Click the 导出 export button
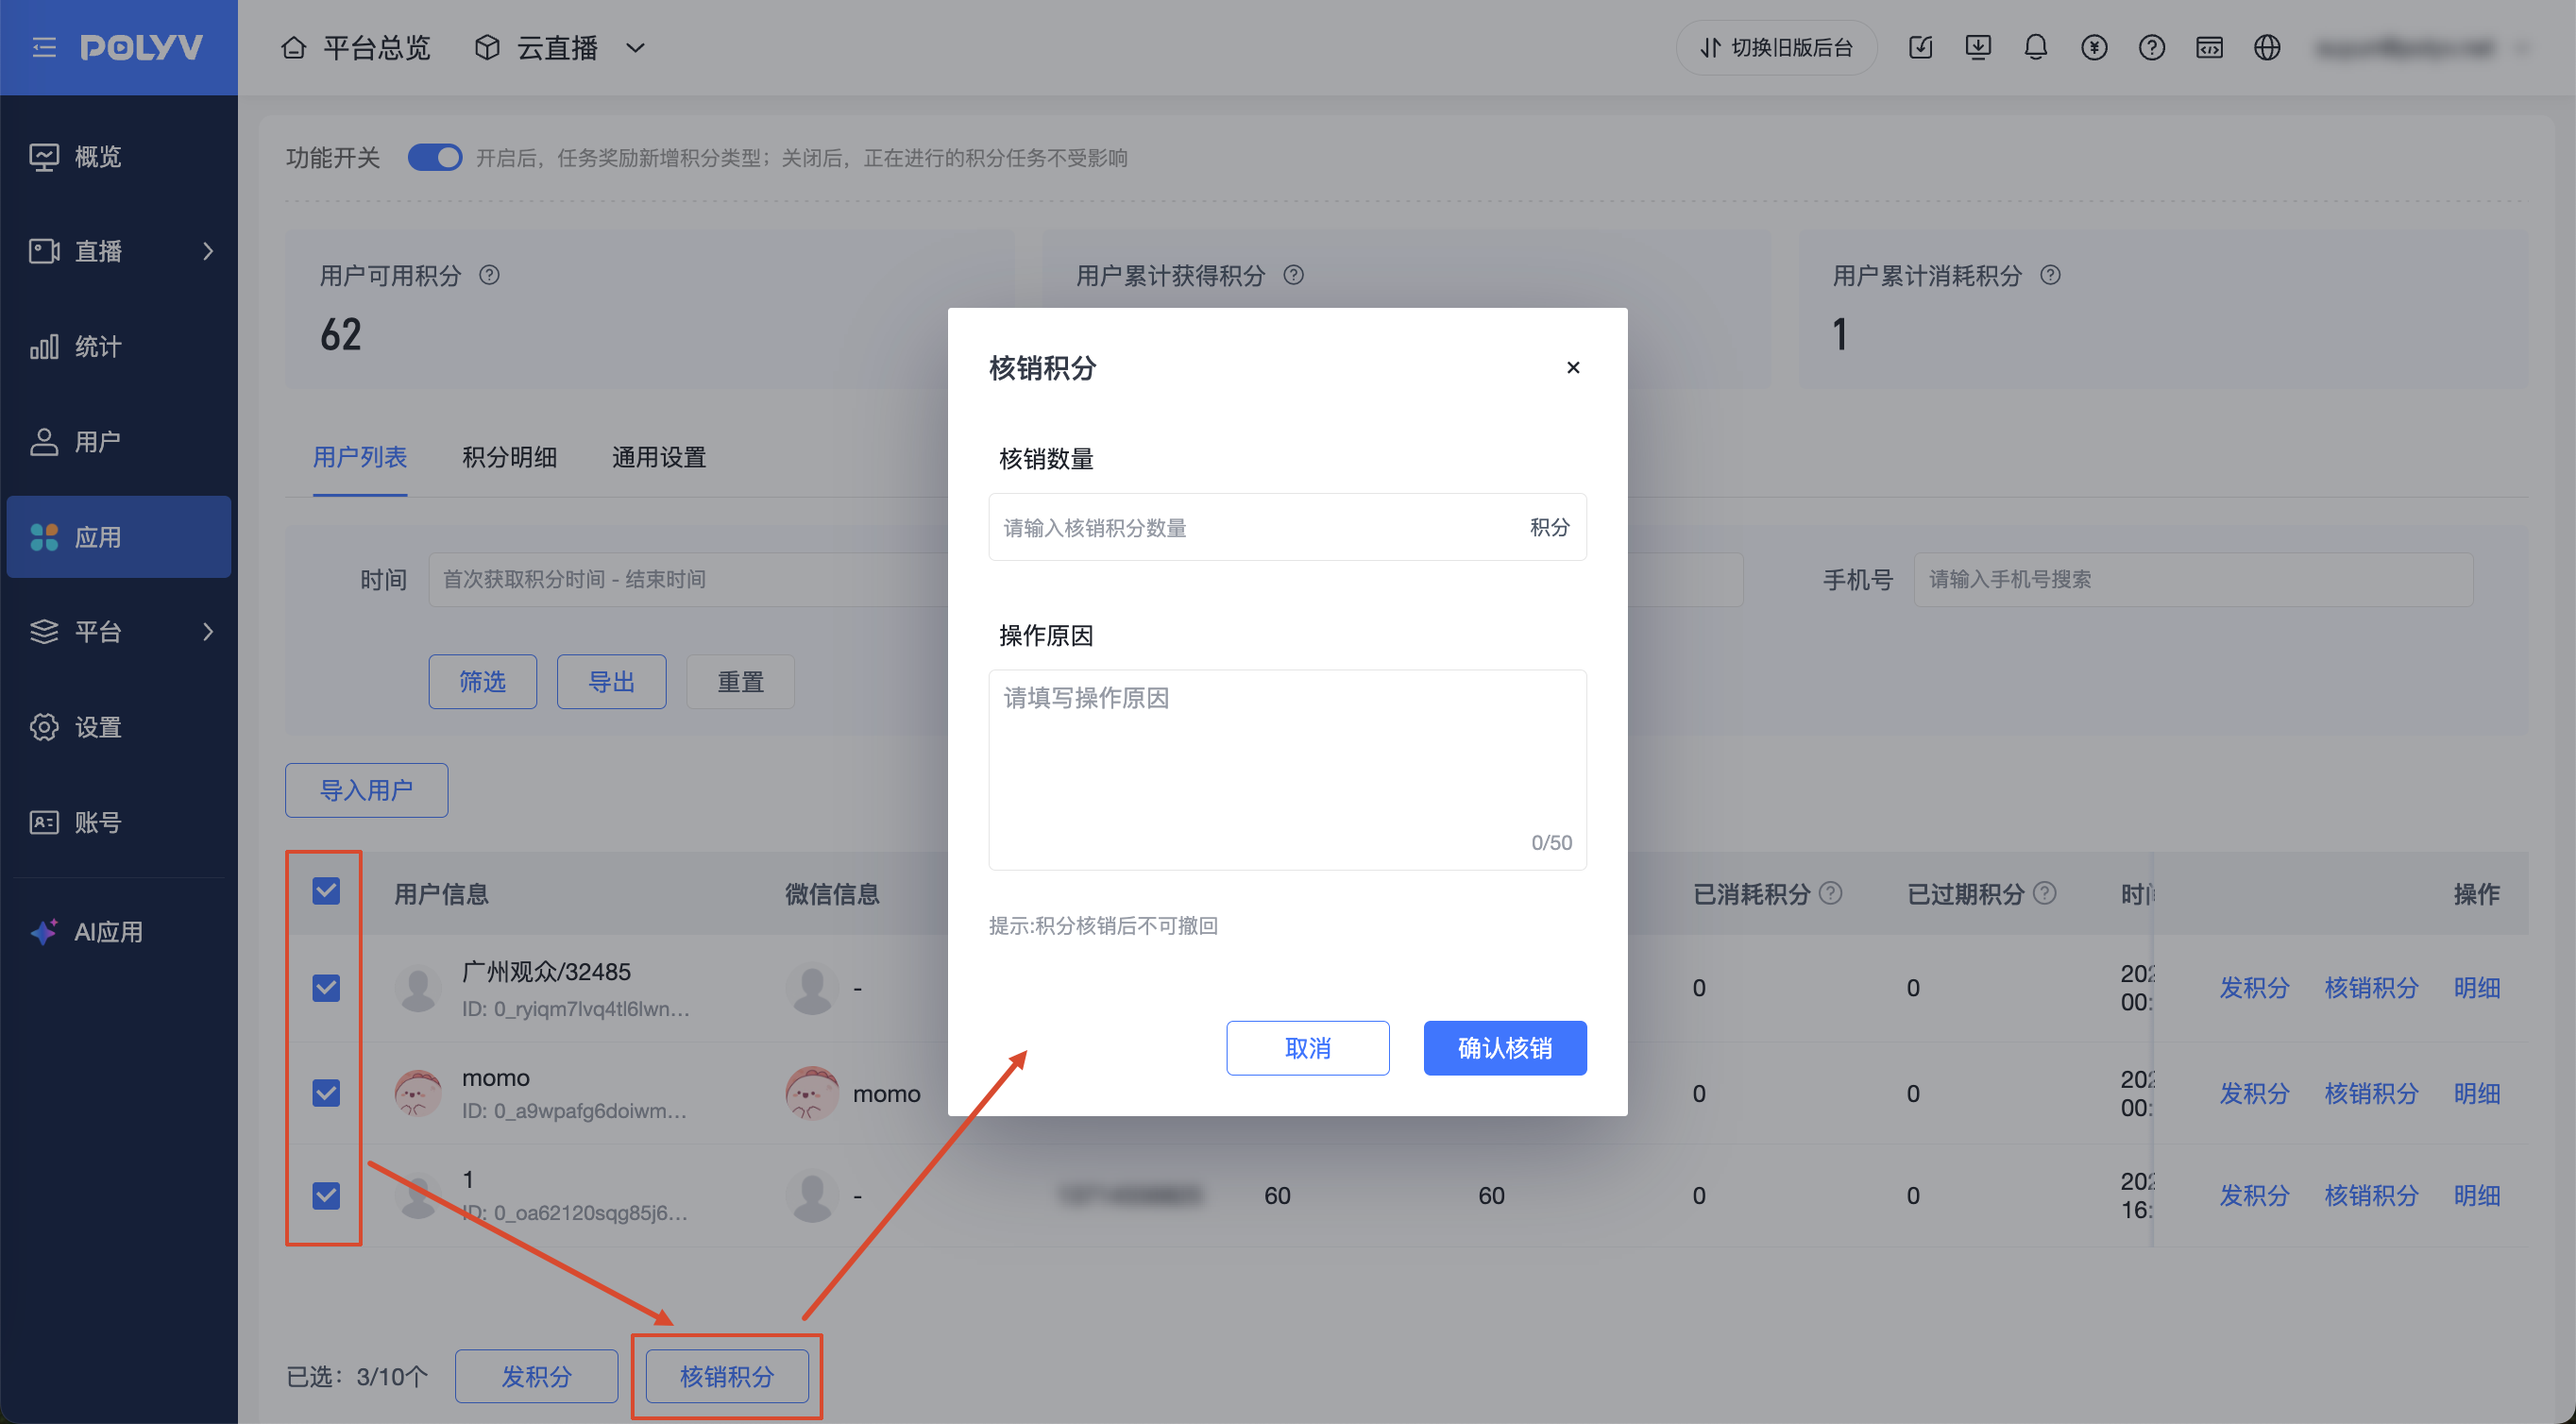This screenshot has height=1424, width=2576. [x=612, y=682]
